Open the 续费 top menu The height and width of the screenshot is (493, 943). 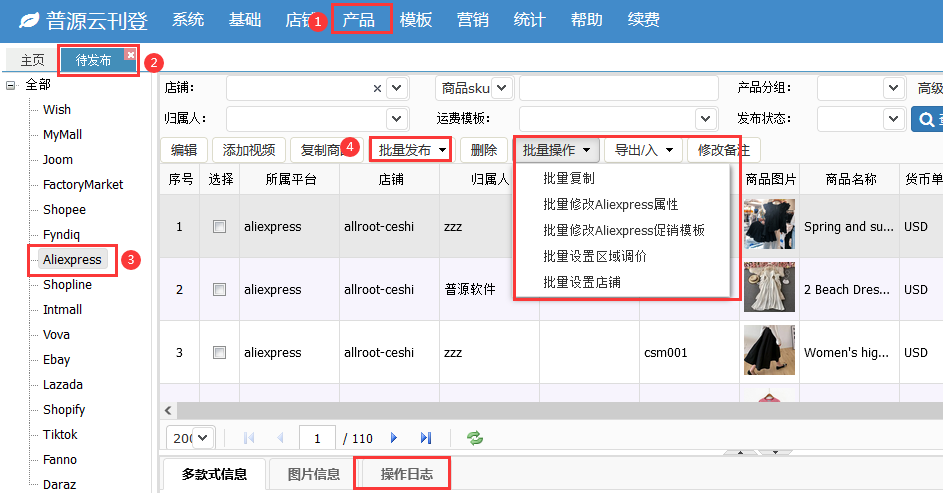(644, 20)
